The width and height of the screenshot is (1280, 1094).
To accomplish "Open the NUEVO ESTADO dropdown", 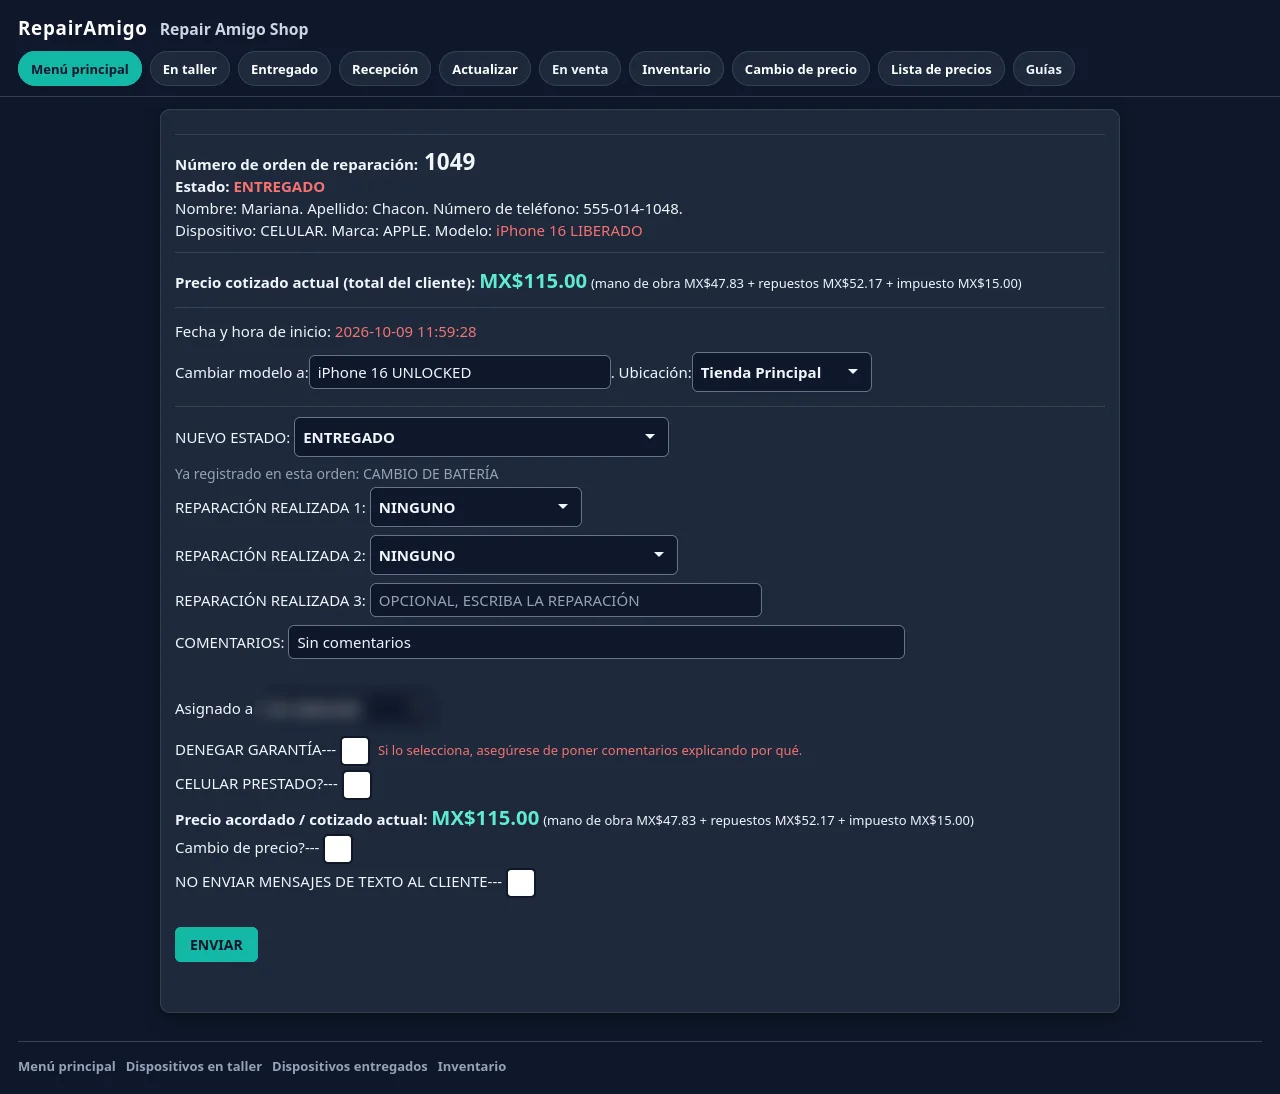I will (x=481, y=437).
